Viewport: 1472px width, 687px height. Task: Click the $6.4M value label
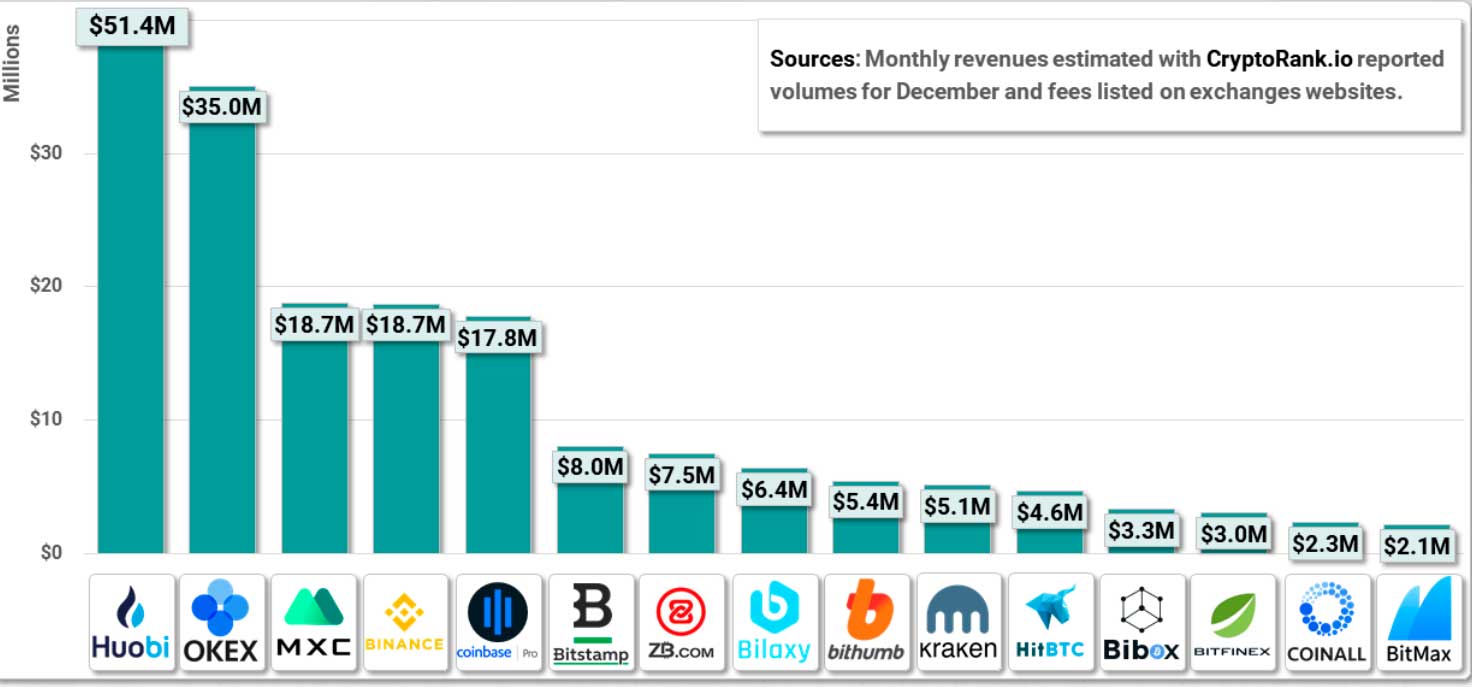(x=774, y=490)
